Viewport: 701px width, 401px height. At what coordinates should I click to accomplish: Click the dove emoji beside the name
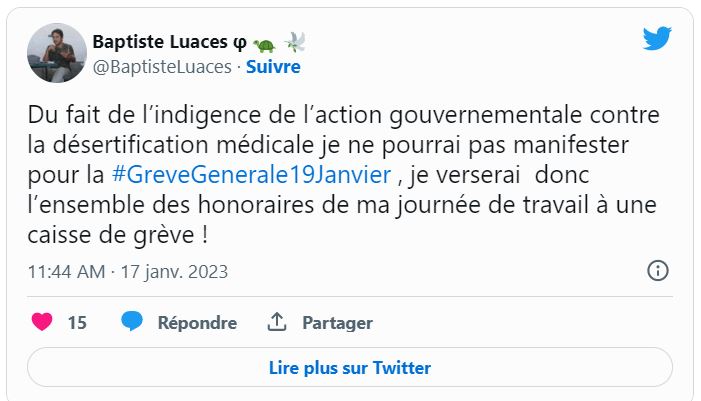295,42
